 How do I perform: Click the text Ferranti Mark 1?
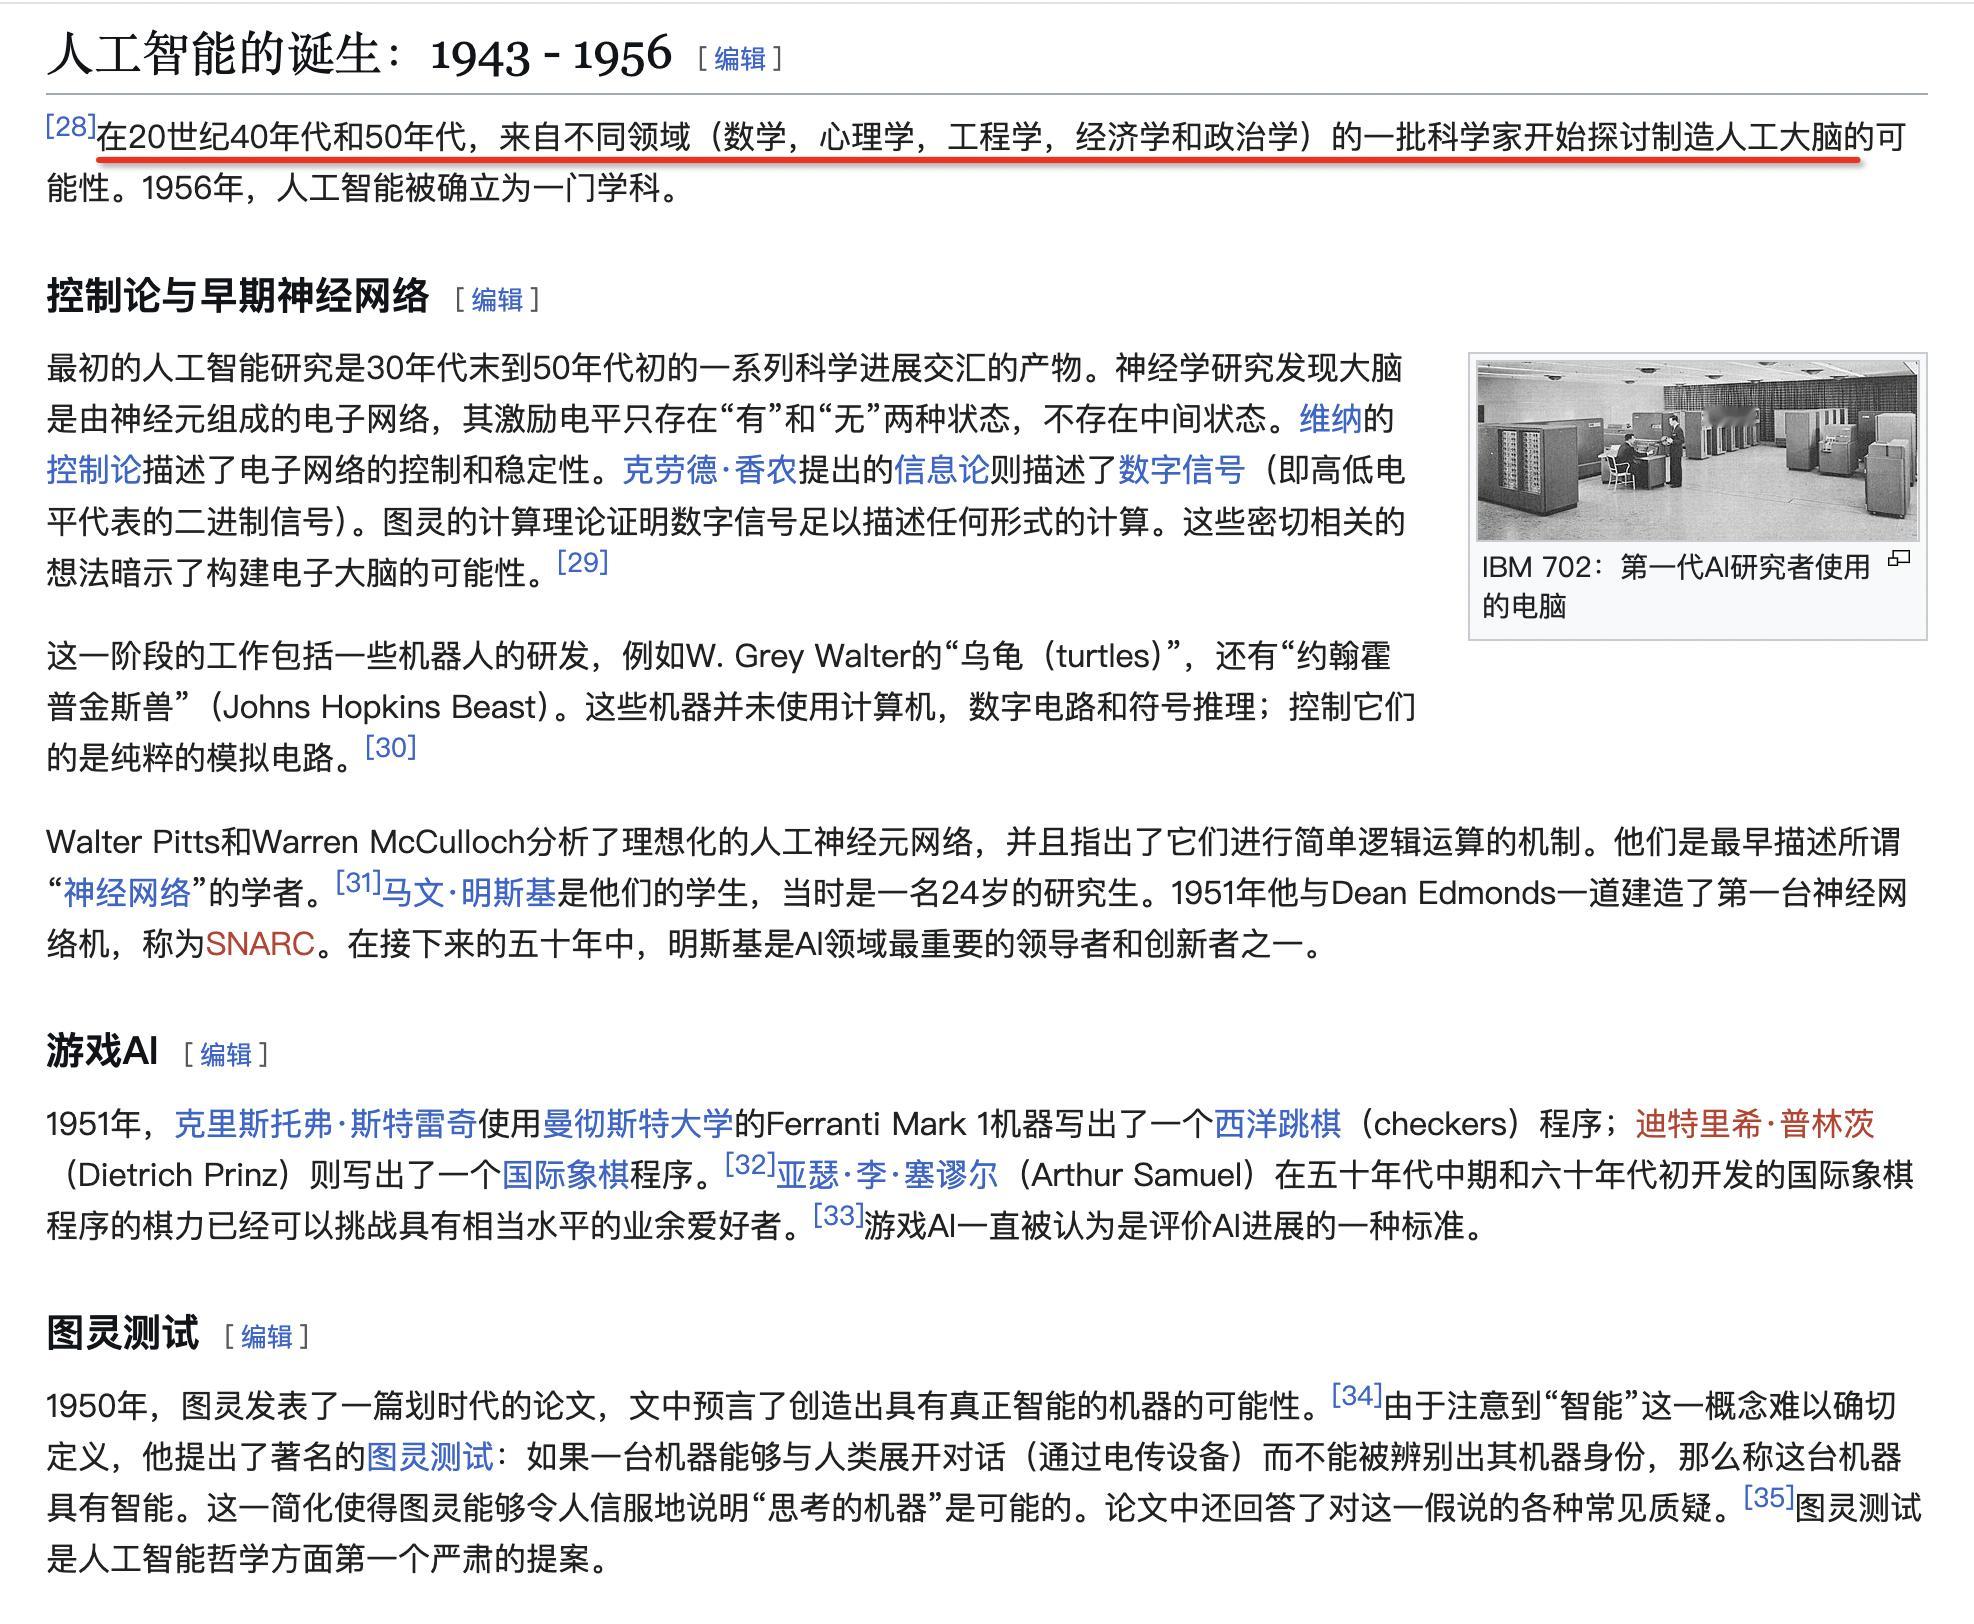pos(876,1124)
